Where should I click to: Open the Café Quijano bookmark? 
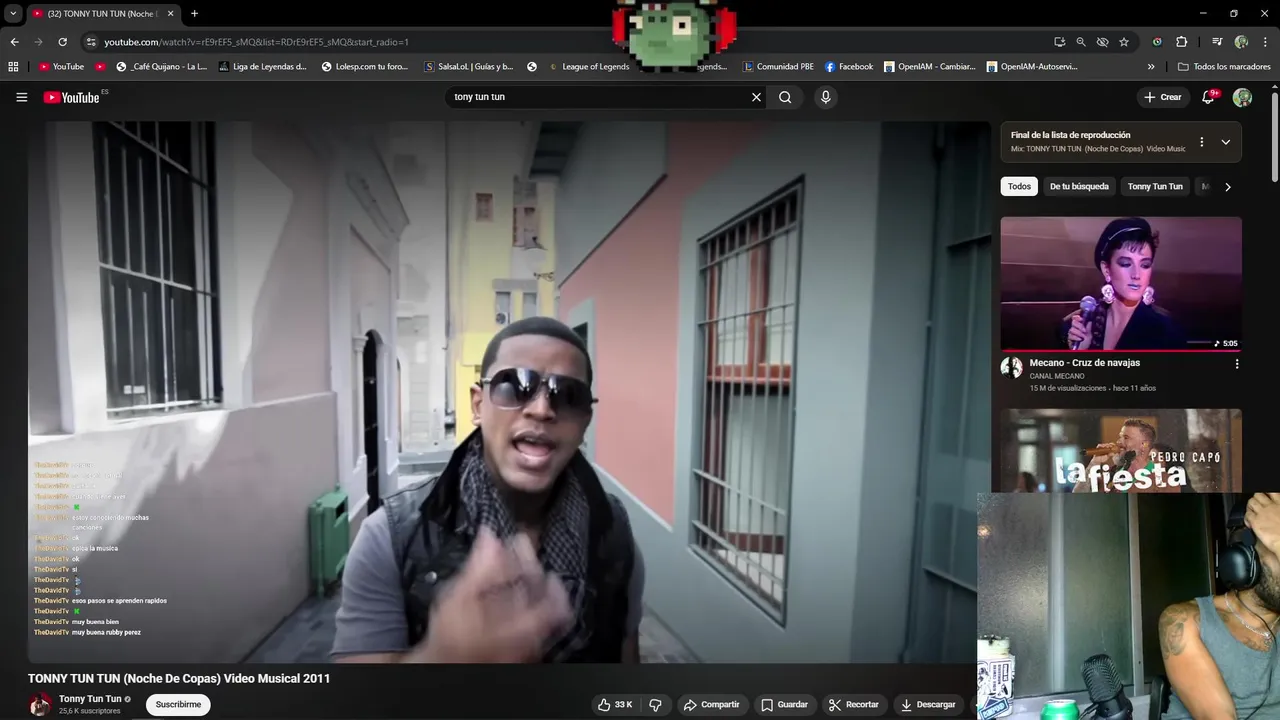pos(161,67)
